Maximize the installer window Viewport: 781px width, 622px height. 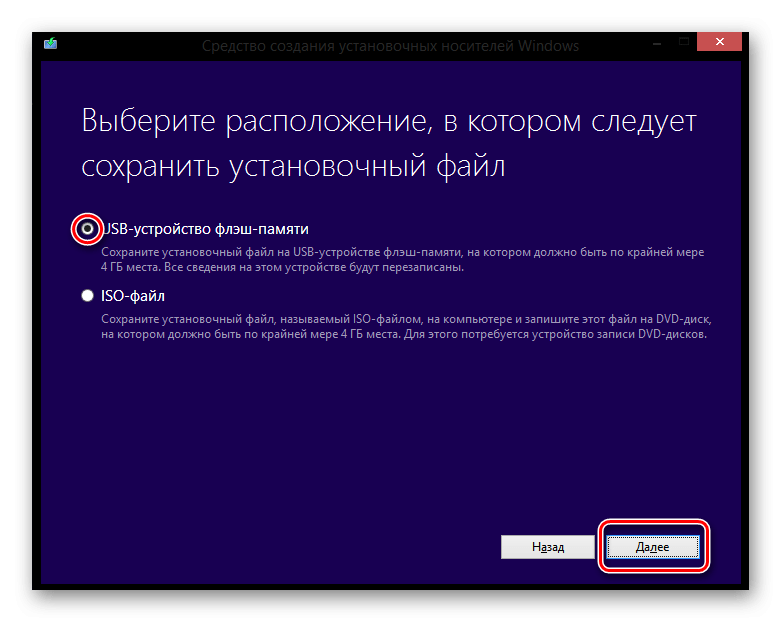coord(682,43)
